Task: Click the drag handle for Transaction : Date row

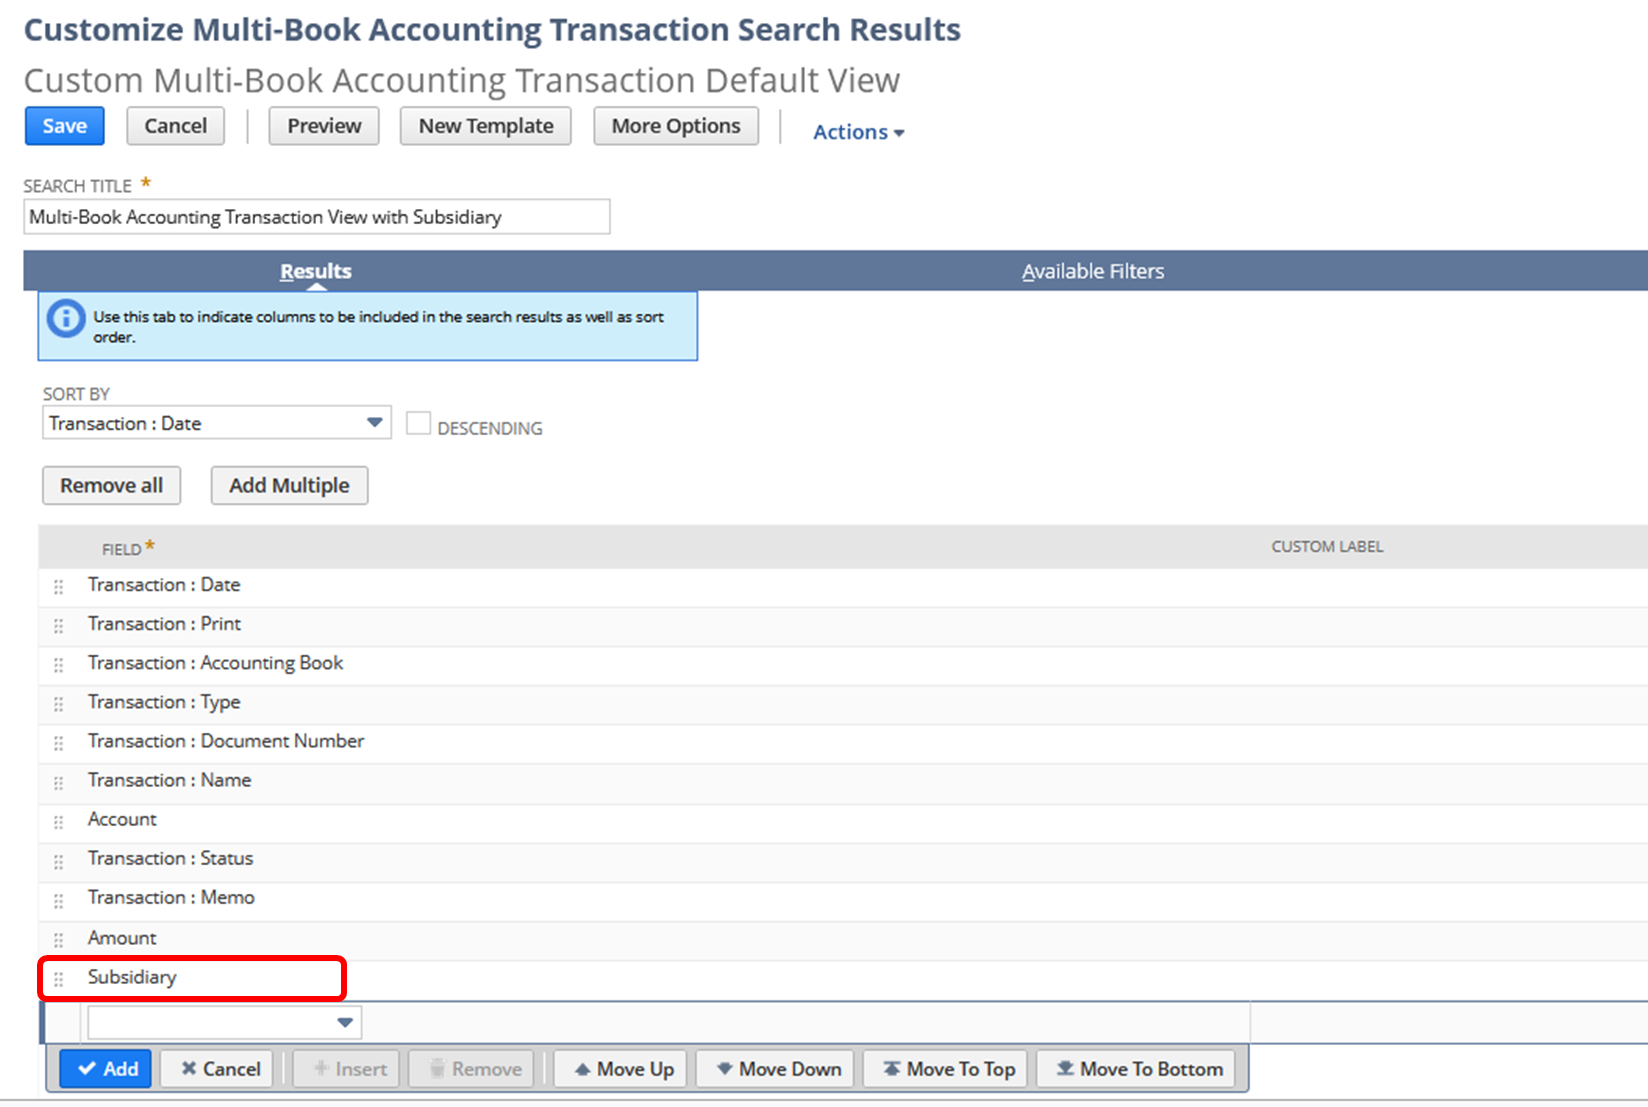Action: pyautogui.click(x=58, y=587)
